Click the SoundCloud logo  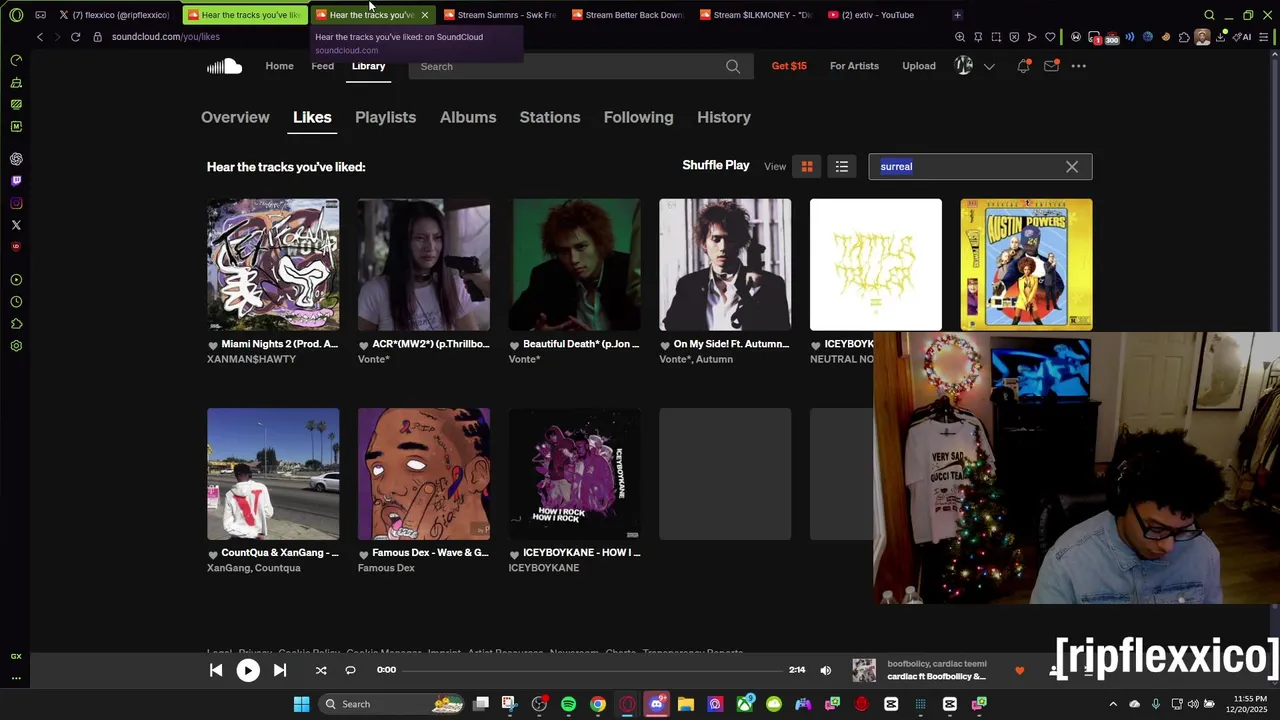(224, 66)
